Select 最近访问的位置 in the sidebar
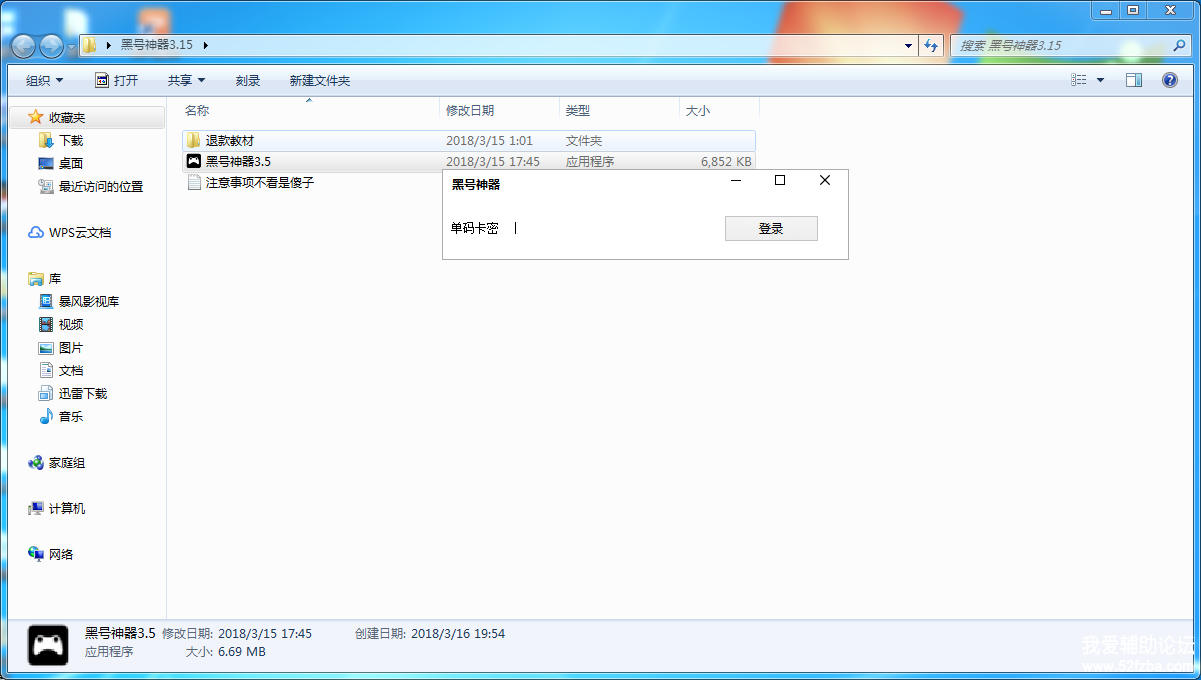1201x680 pixels. click(101, 187)
